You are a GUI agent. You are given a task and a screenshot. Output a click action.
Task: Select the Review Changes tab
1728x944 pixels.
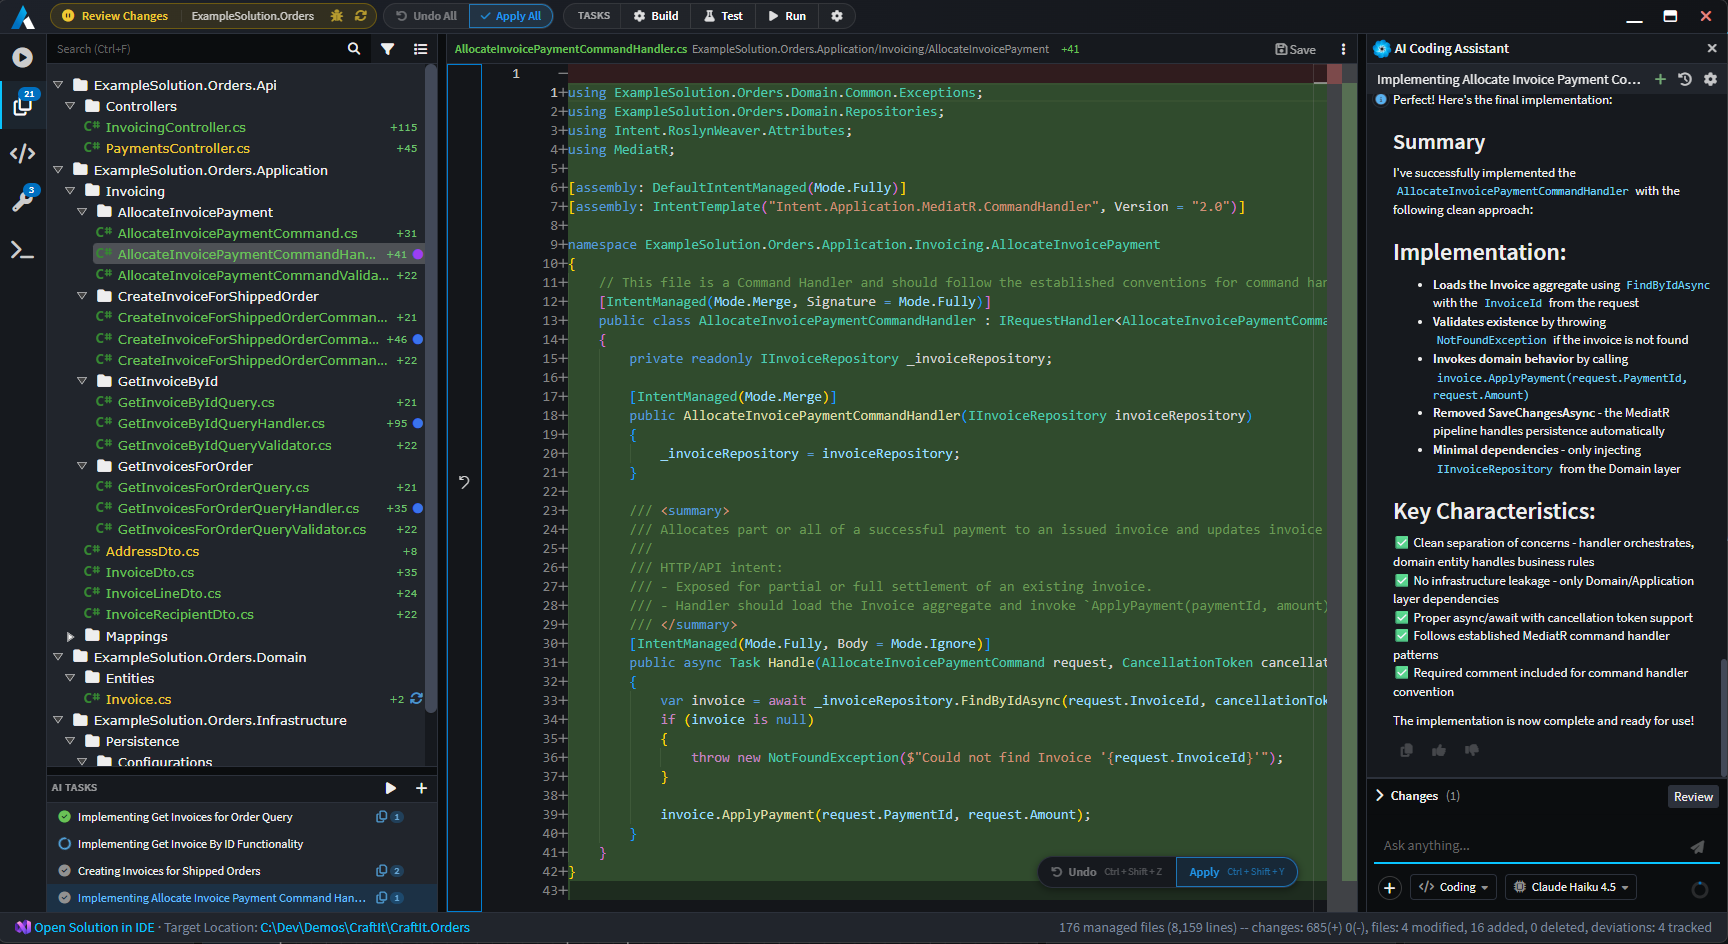[x=114, y=16]
